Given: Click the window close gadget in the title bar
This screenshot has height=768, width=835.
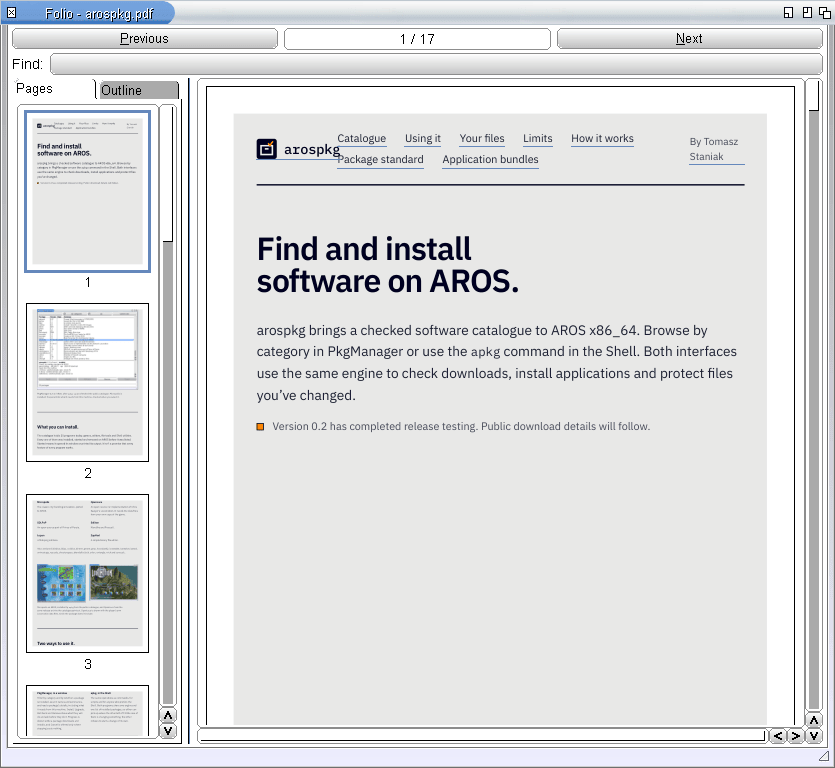Looking at the screenshot, I should pyautogui.click(x=11, y=12).
